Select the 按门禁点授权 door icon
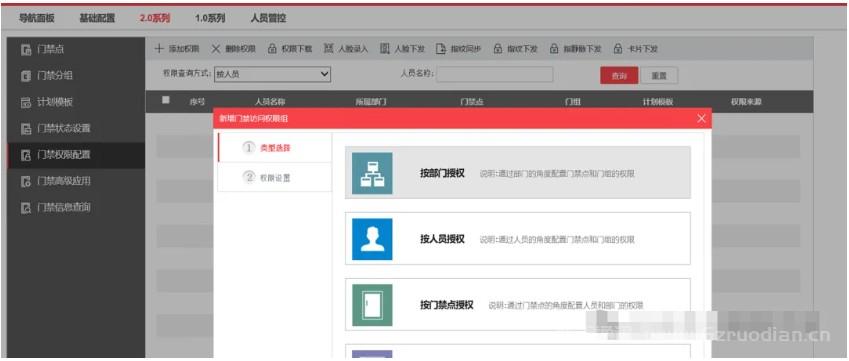This screenshot has height=361, width=849. pyautogui.click(x=372, y=305)
